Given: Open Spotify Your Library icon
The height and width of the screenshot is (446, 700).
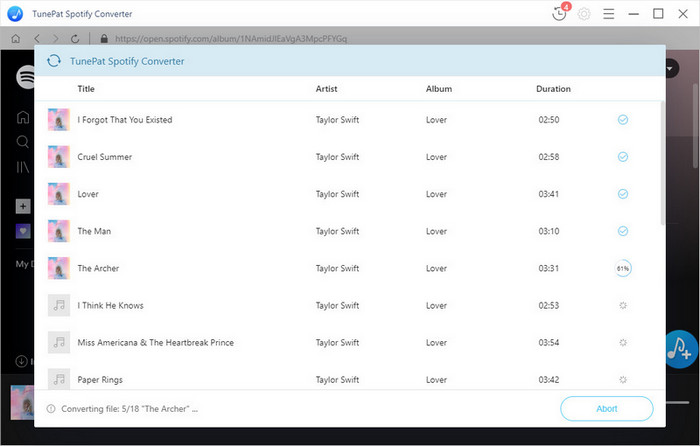Looking at the screenshot, I should point(23,167).
